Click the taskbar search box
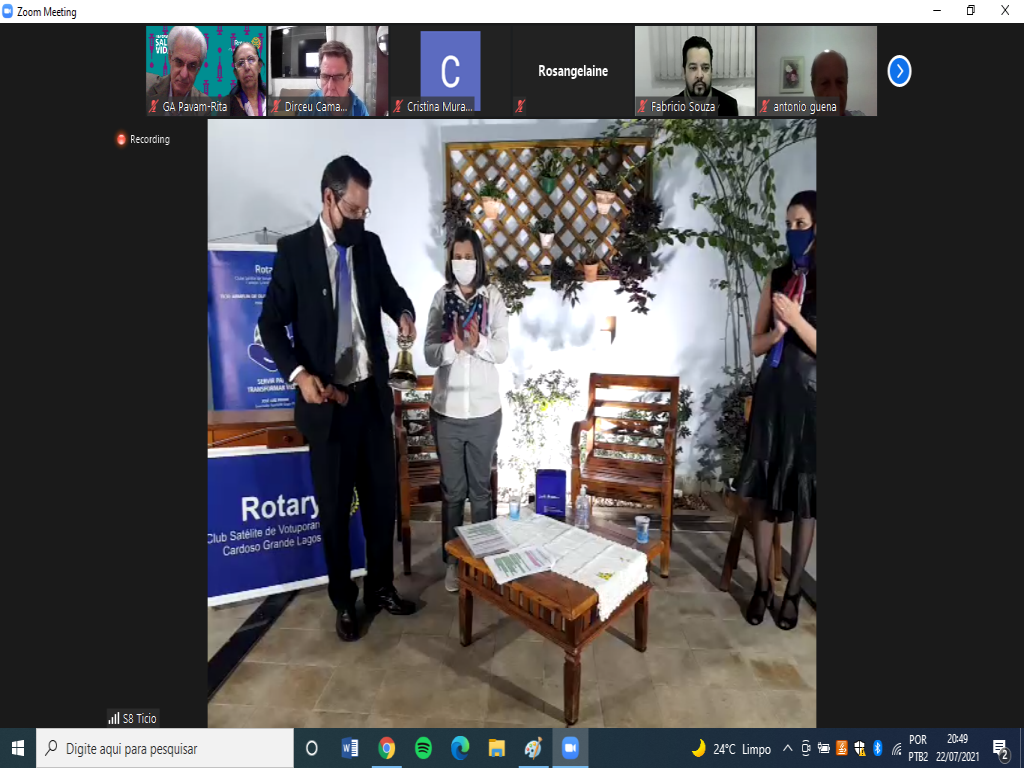Image resolution: width=1024 pixels, height=768 pixels. [x=165, y=748]
